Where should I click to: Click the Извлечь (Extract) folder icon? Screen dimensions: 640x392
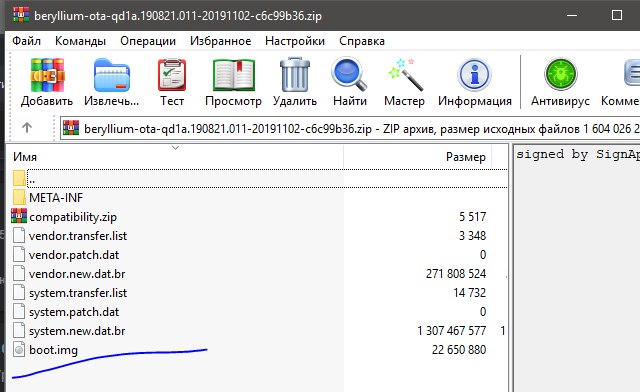pyautogui.click(x=111, y=75)
